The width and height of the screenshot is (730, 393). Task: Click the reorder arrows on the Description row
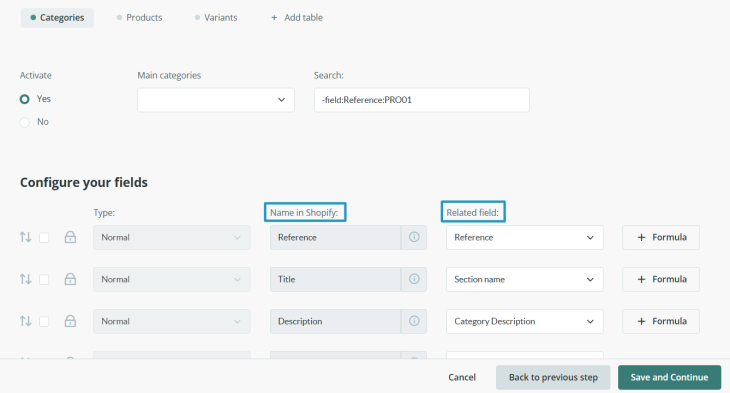[x=26, y=321]
